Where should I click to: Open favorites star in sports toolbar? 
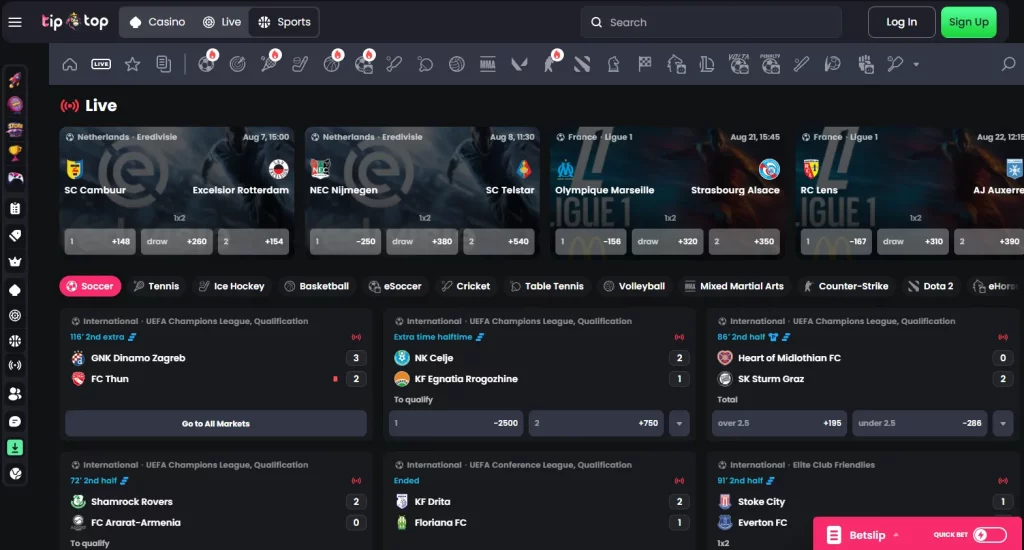(x=133, y=64)
